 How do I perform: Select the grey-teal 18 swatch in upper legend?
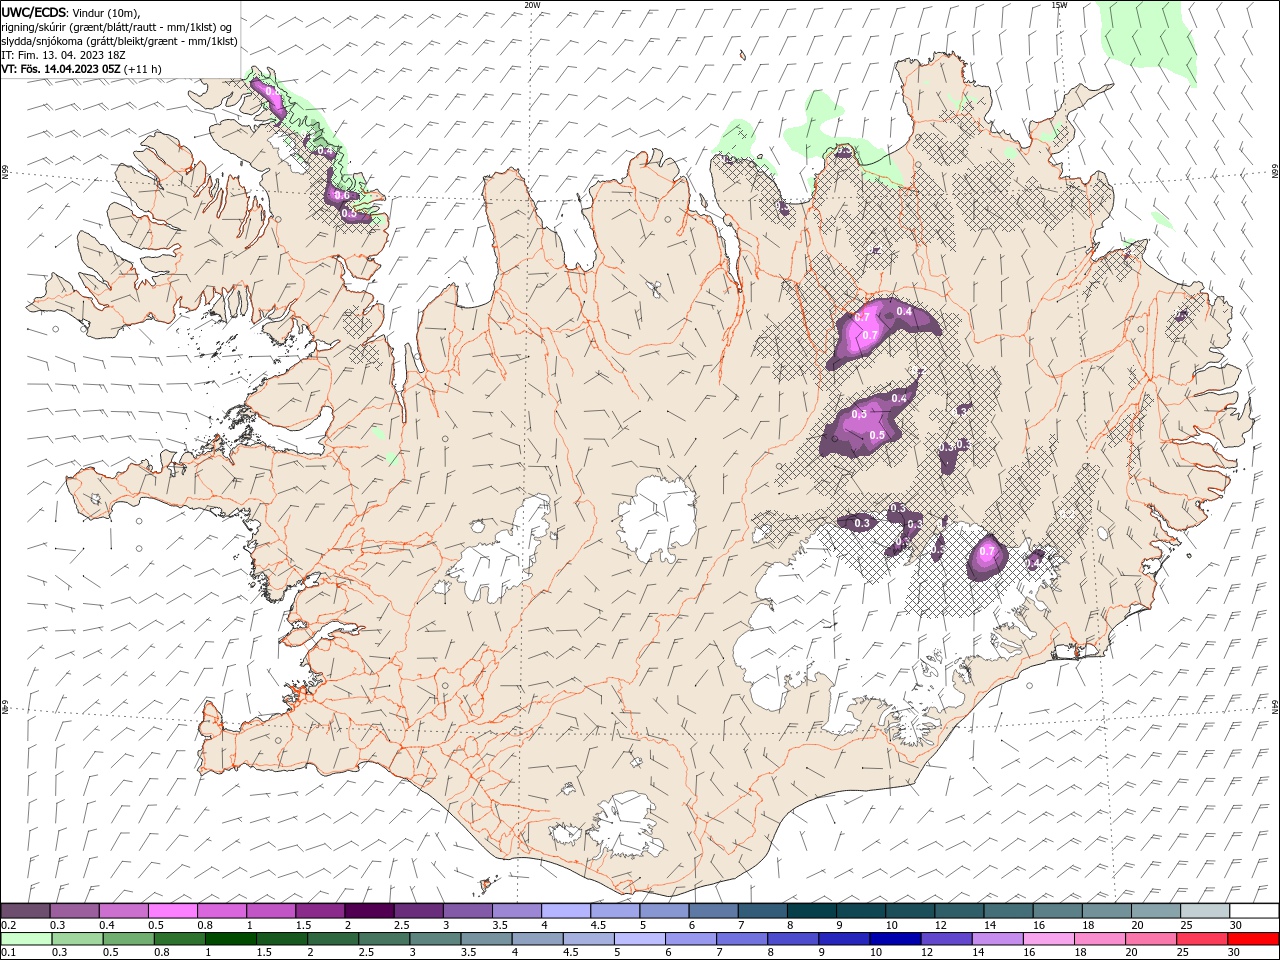pyautogui.click(x=1107, y=911)
